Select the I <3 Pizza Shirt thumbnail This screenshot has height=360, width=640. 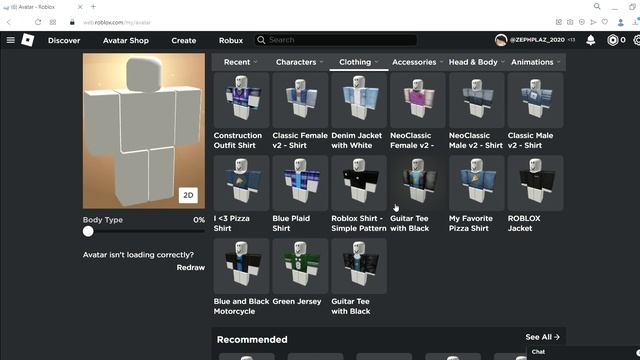[241, 183]
